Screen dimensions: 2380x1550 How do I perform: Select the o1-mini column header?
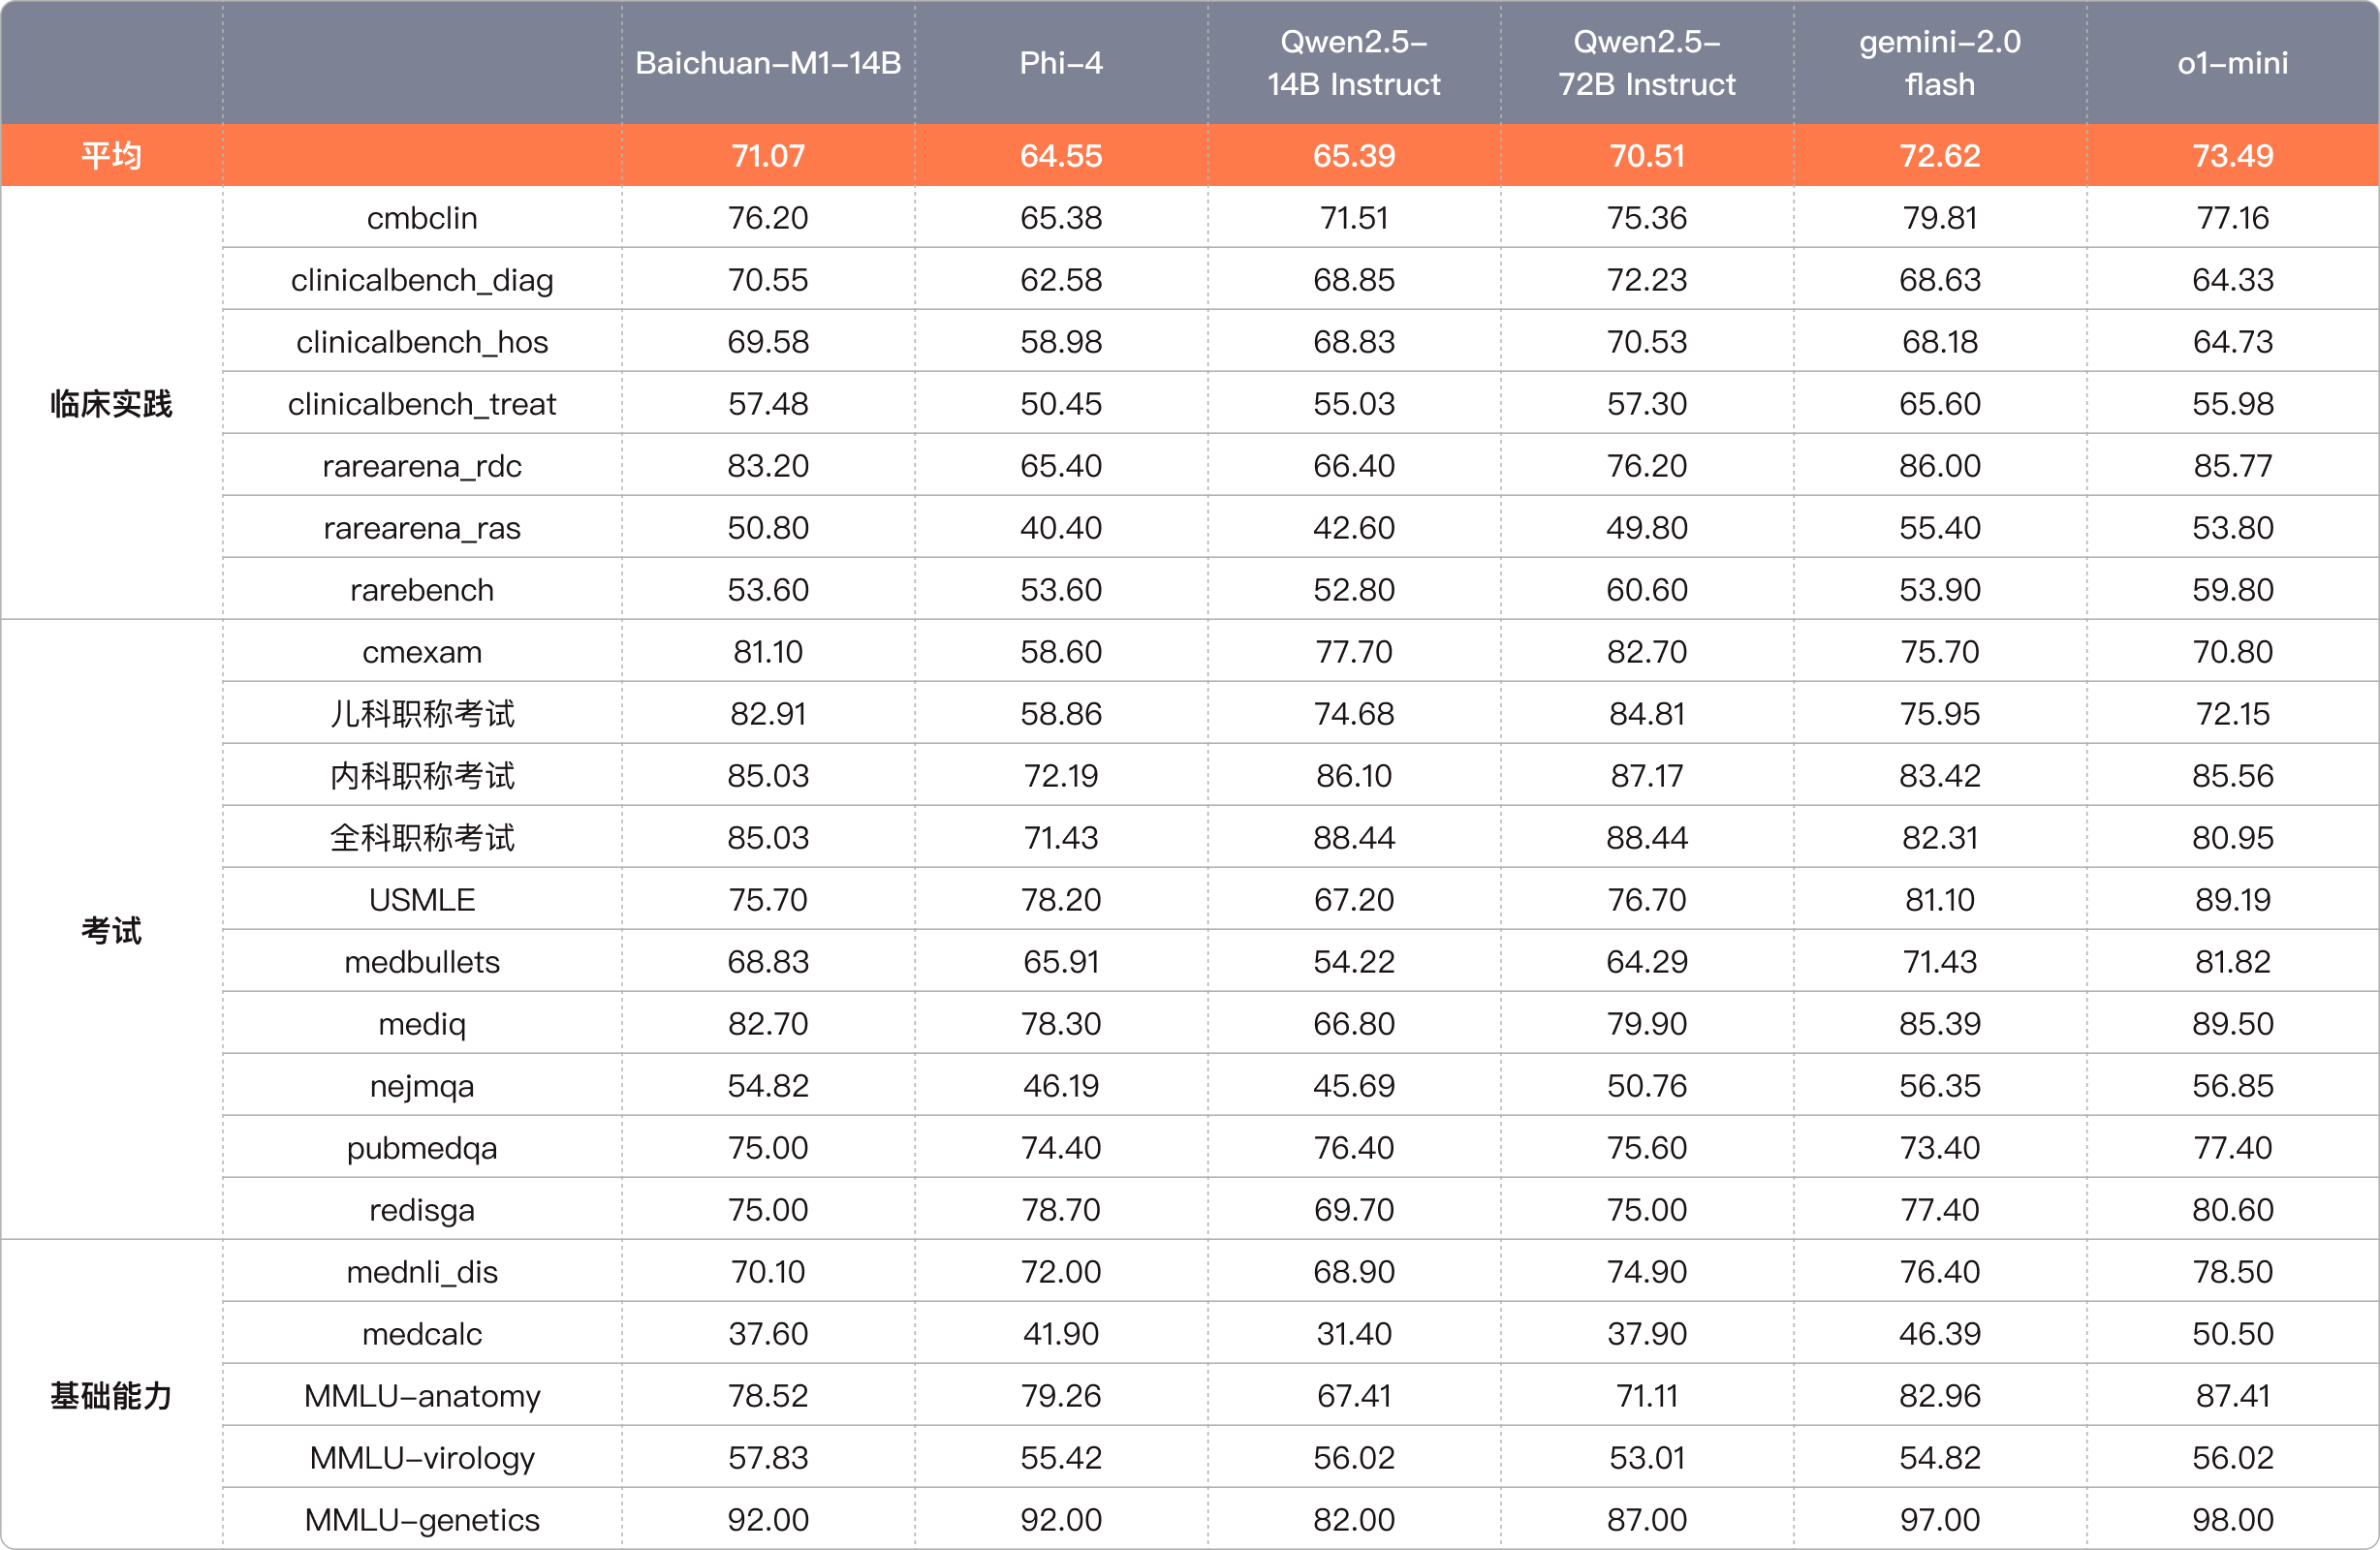(x=2232, y=63)
